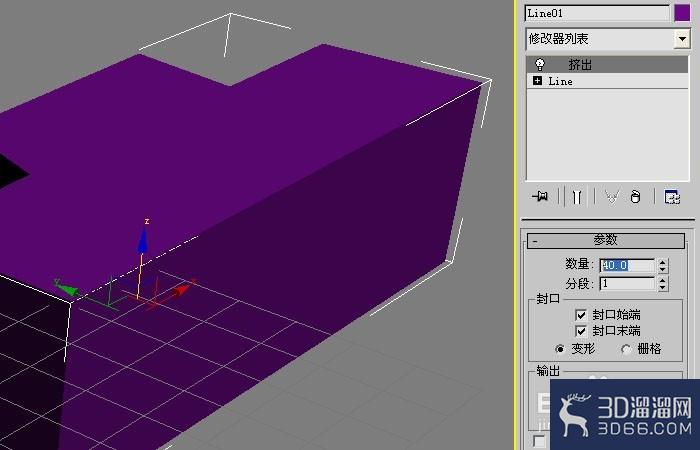Click Remove Modifier trash icon
The image size is (700, 450).
(635, 196)
